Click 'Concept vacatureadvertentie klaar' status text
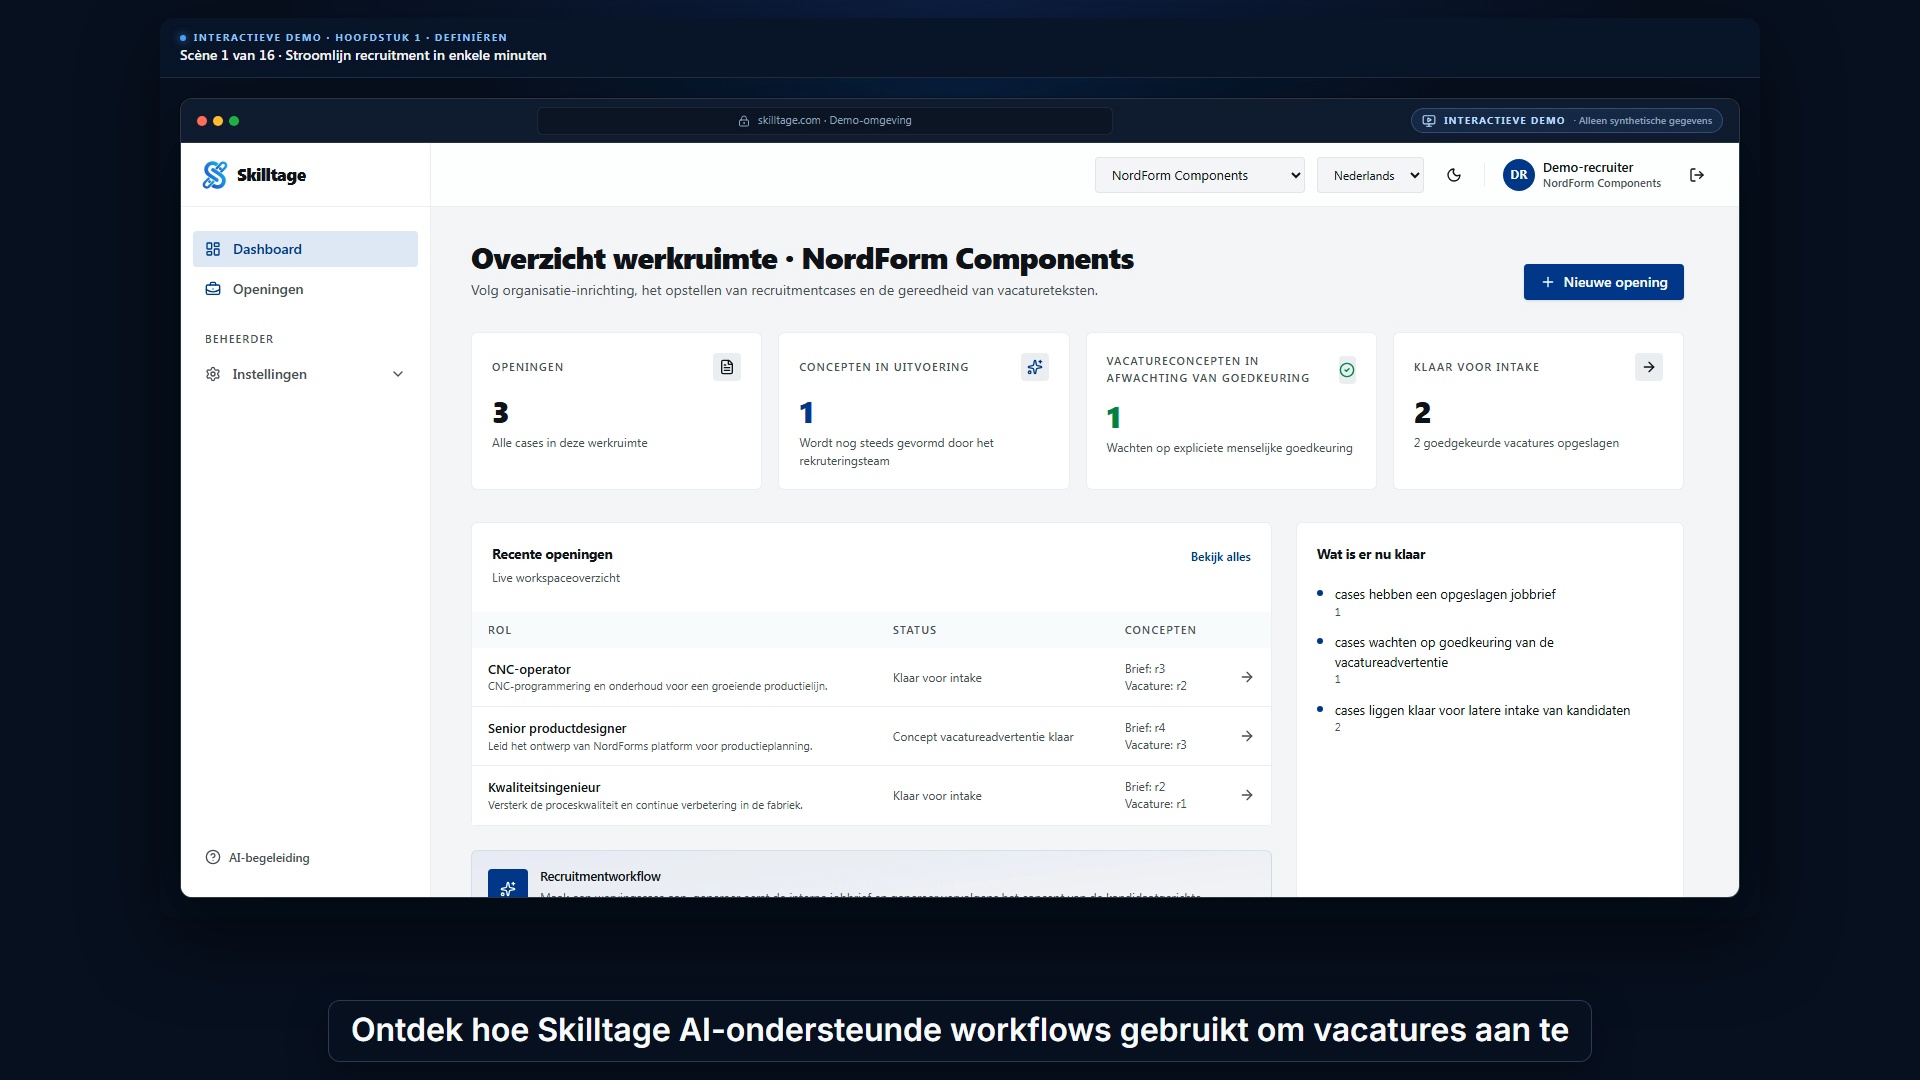The height and width of the screenshot is (1080, 1920). (x=983, y=737)
